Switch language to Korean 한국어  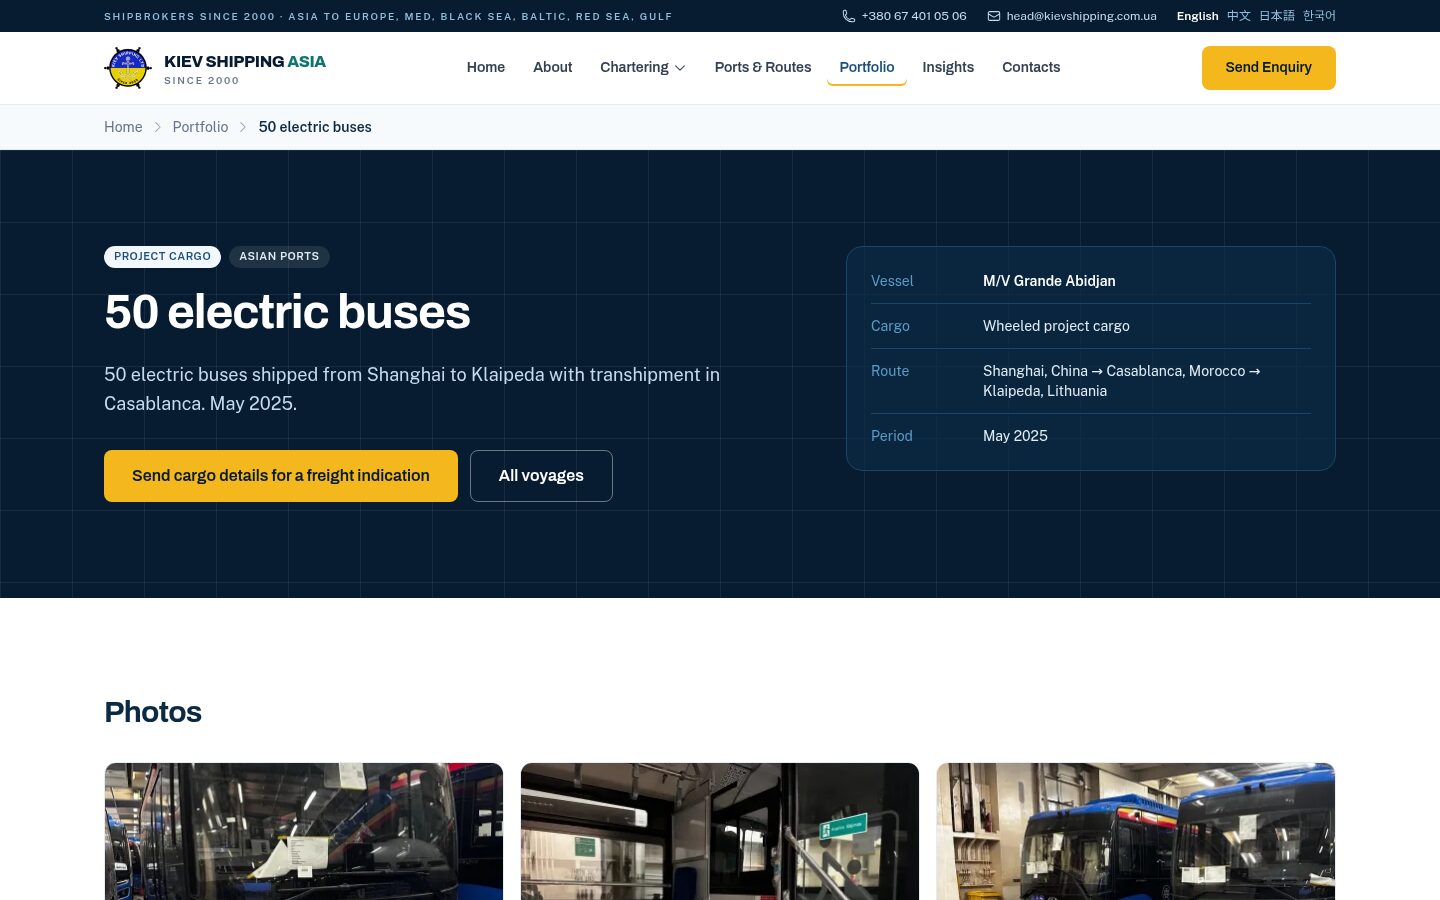[1319, 16]
